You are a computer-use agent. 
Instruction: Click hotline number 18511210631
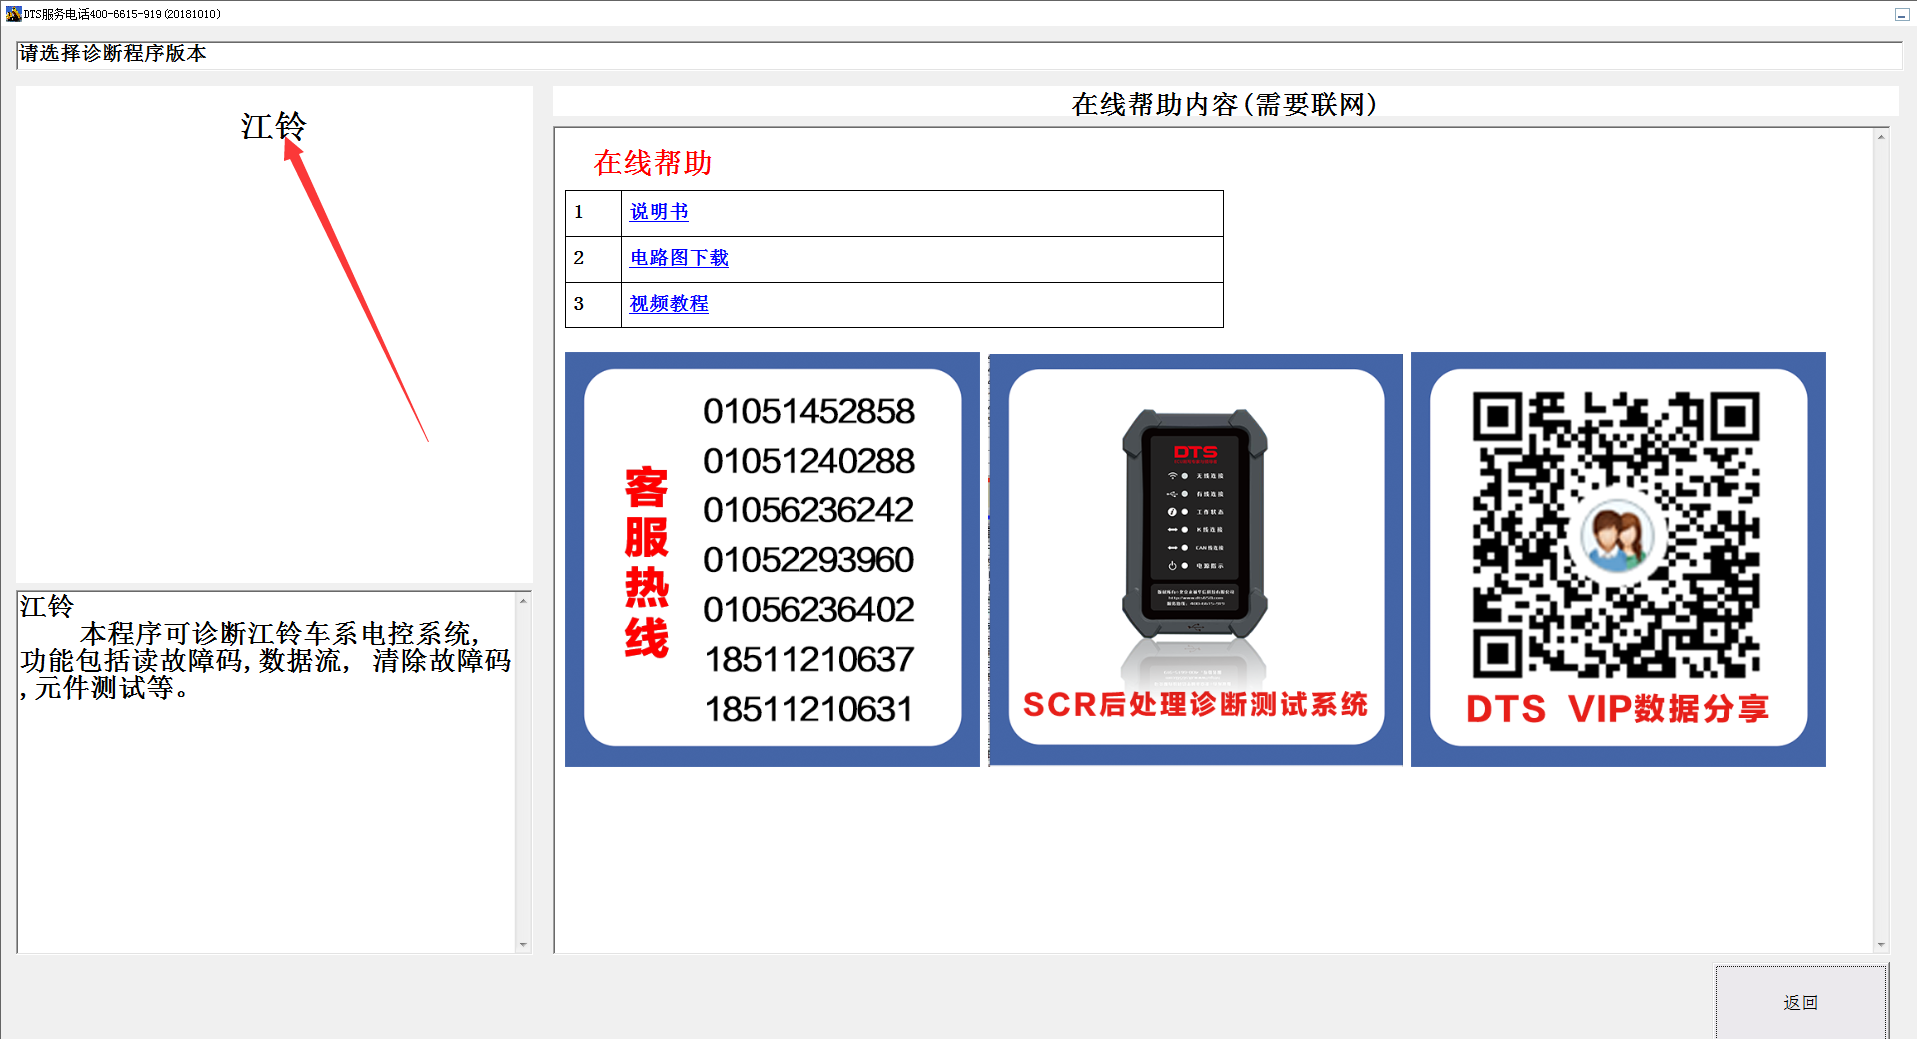click(x=809, y=709)
